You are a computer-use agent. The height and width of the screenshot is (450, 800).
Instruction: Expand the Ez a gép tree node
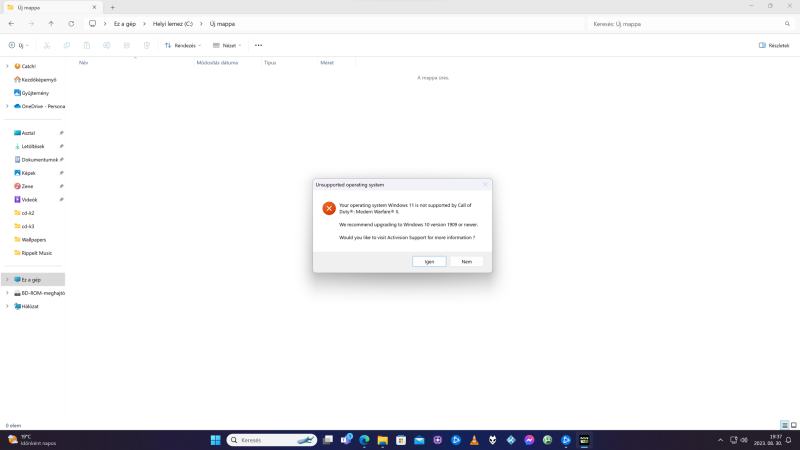click(x=7, y=280)
